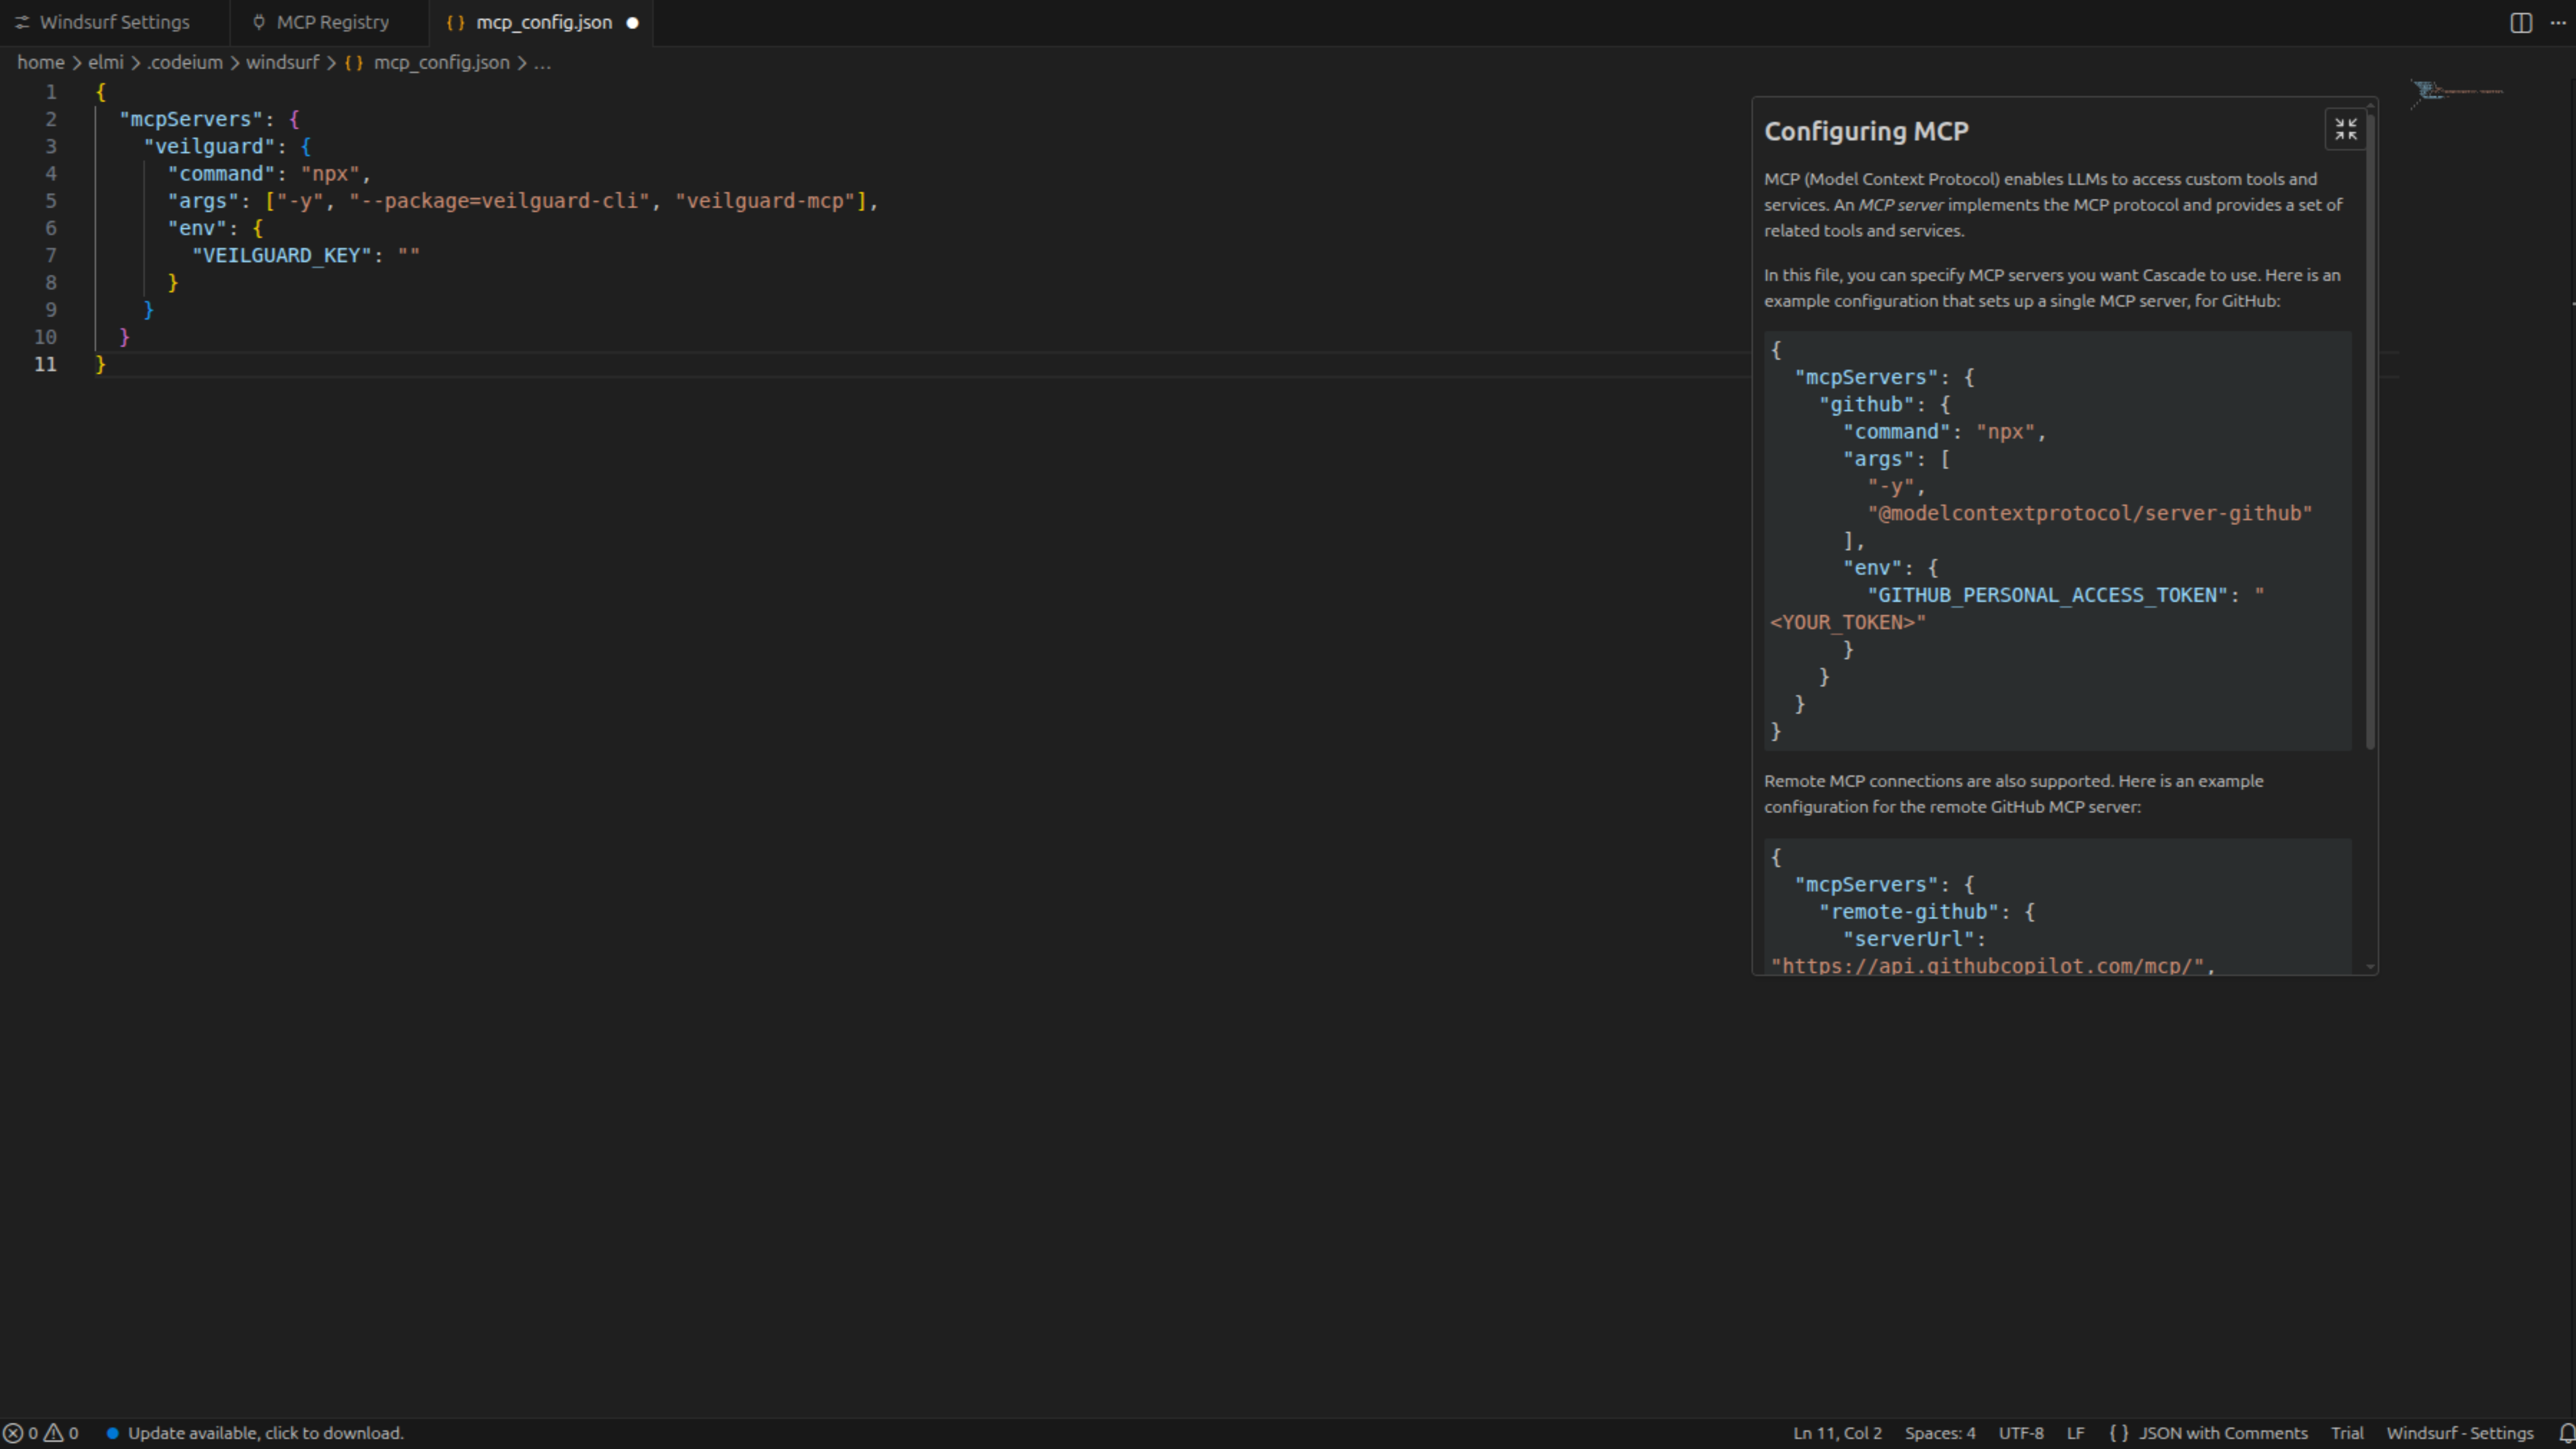Click the curly braces icon on mcp_config.json tab
Screen dimensions: 2576x1449
455,23
